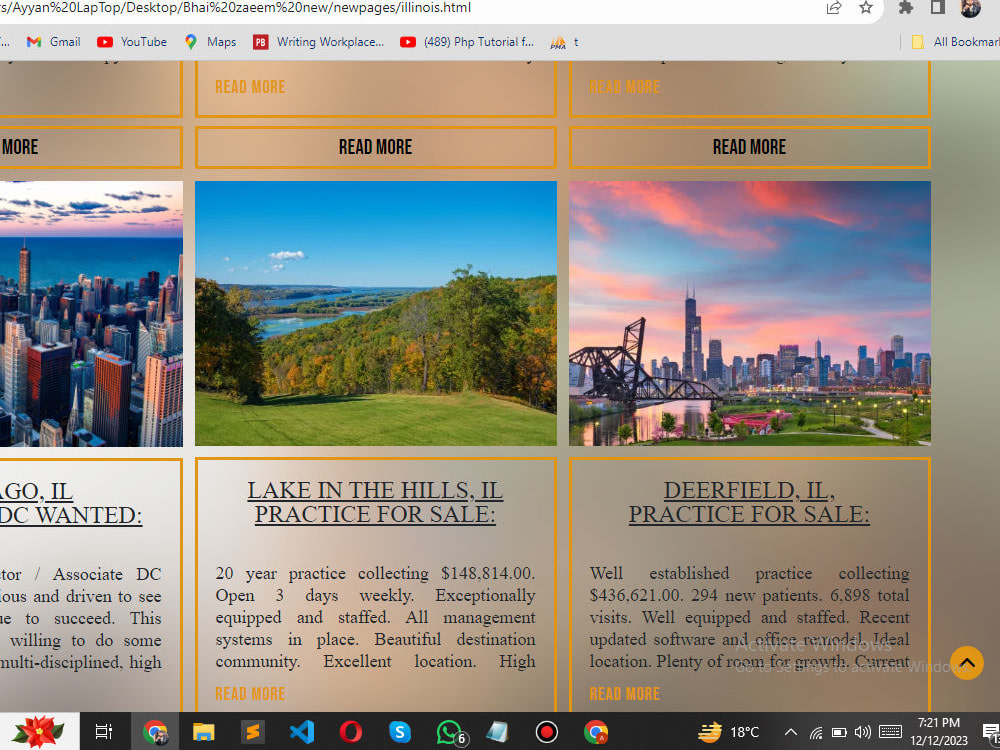The height and width of the screenshot is (750, 1000).
Task: Show hidden system tray icons
Action: pyautogui.click(x=790, y=732)
